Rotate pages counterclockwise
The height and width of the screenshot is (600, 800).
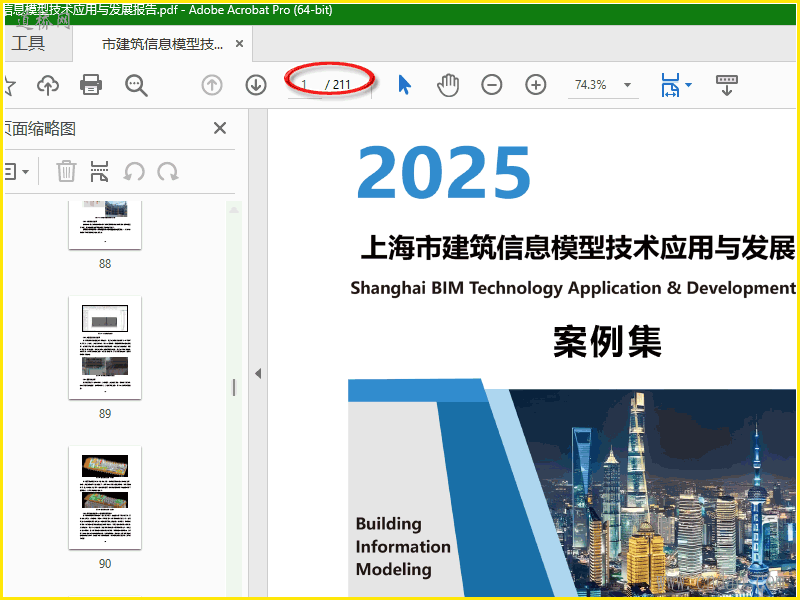(134, 171)
